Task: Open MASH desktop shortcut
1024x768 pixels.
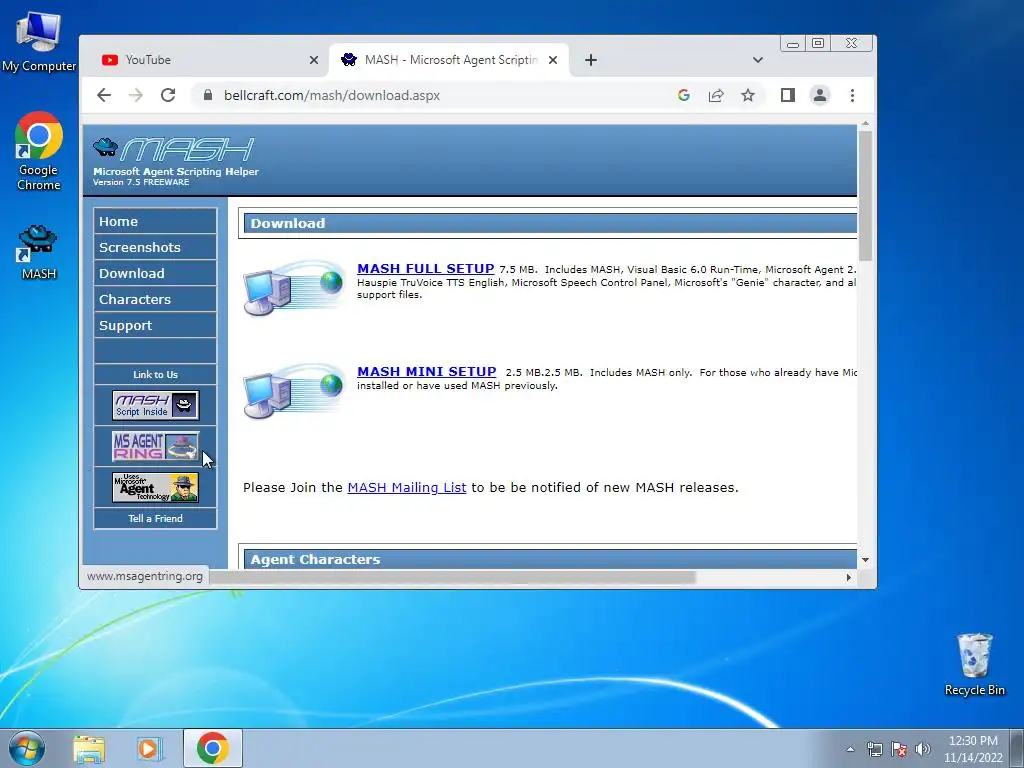Action: click(39, 252)
